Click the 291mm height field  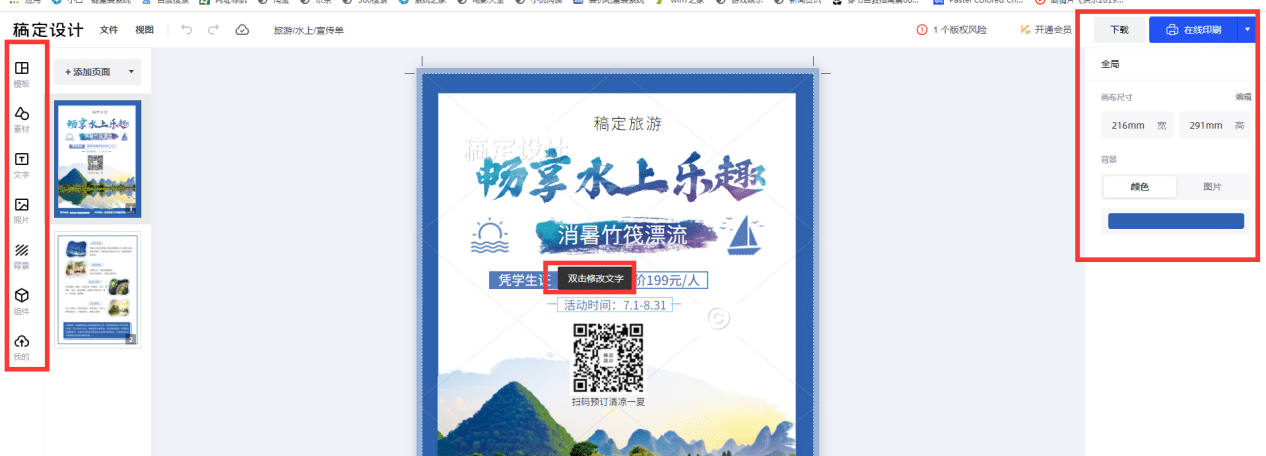pyautogui.click(x=1214, y=125)
